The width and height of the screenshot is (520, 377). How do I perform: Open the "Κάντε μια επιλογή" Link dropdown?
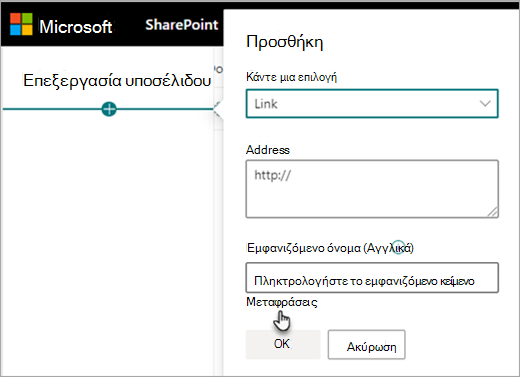(x=372, y=104)
